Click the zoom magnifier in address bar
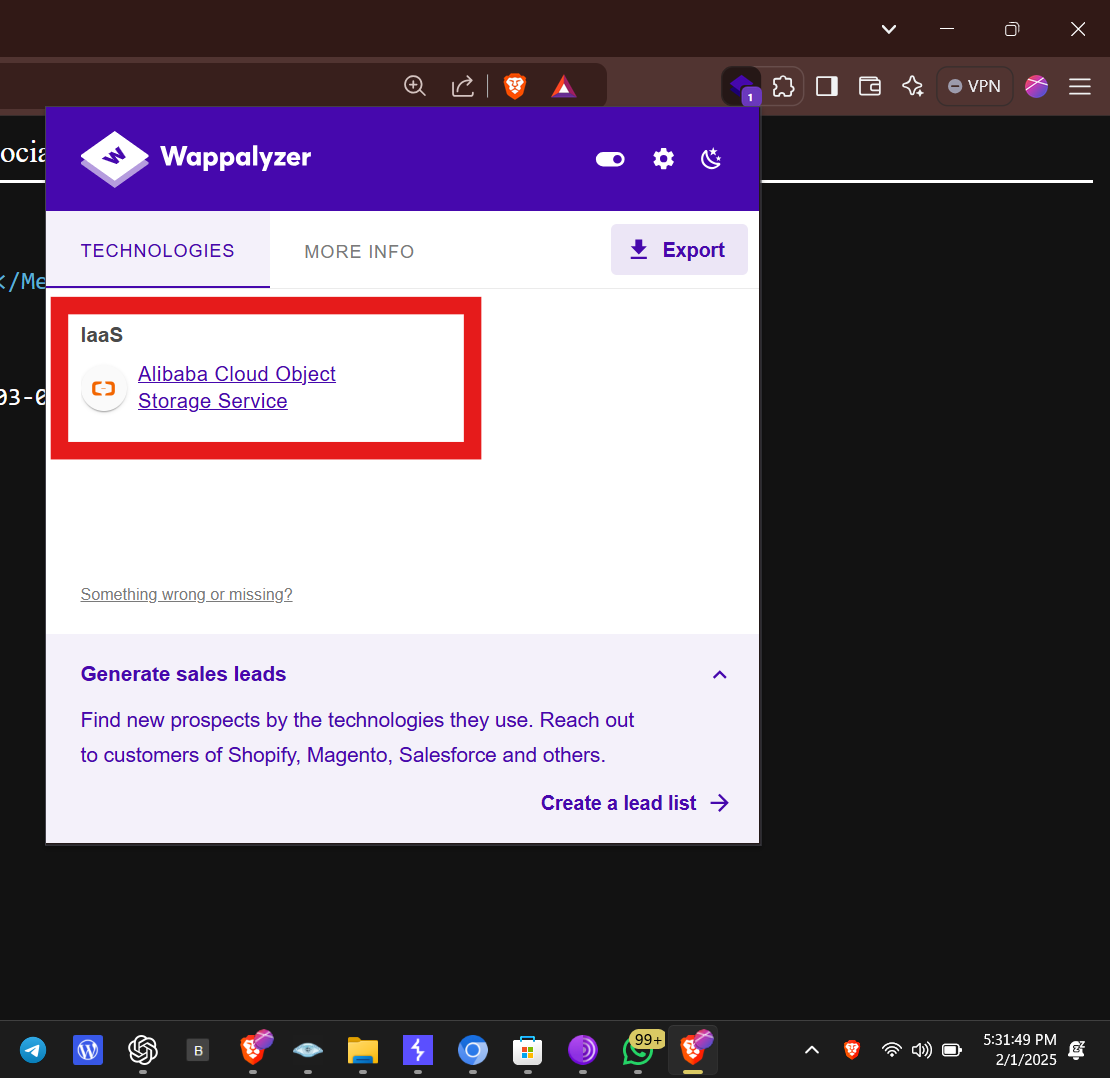Image resolution: width=1110 pixels, height=1078 pixels. coord(415,86)
